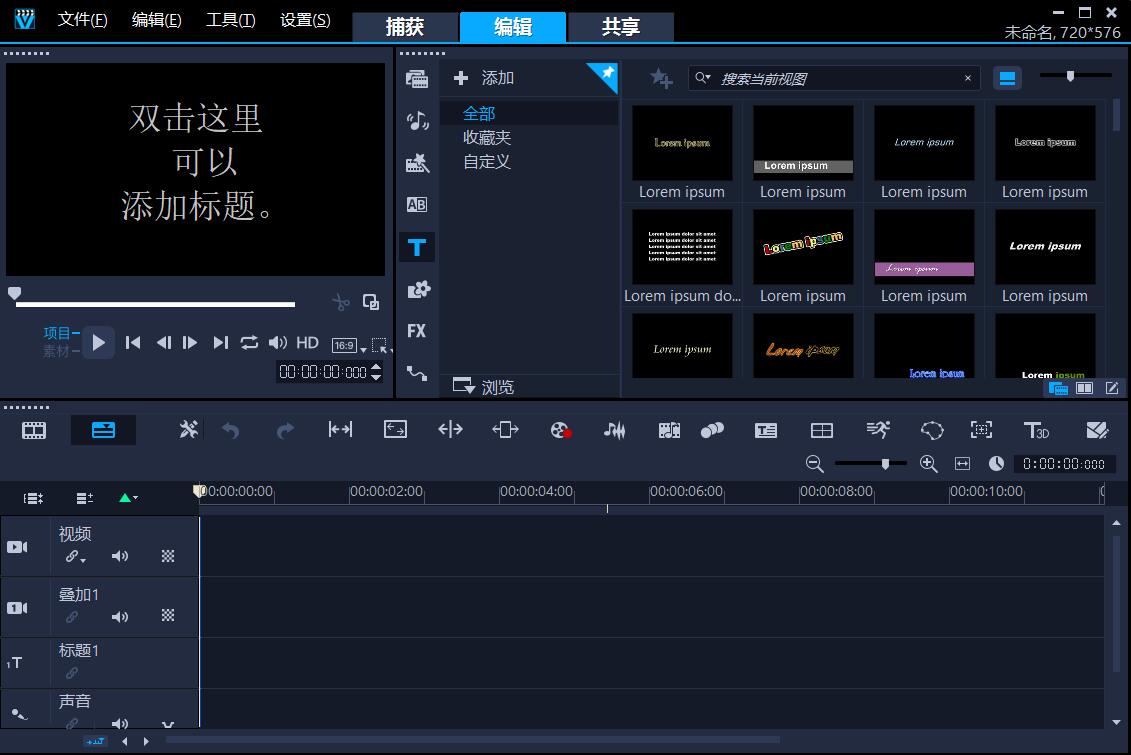Mute the 视频 track audio

pos(120,557)
